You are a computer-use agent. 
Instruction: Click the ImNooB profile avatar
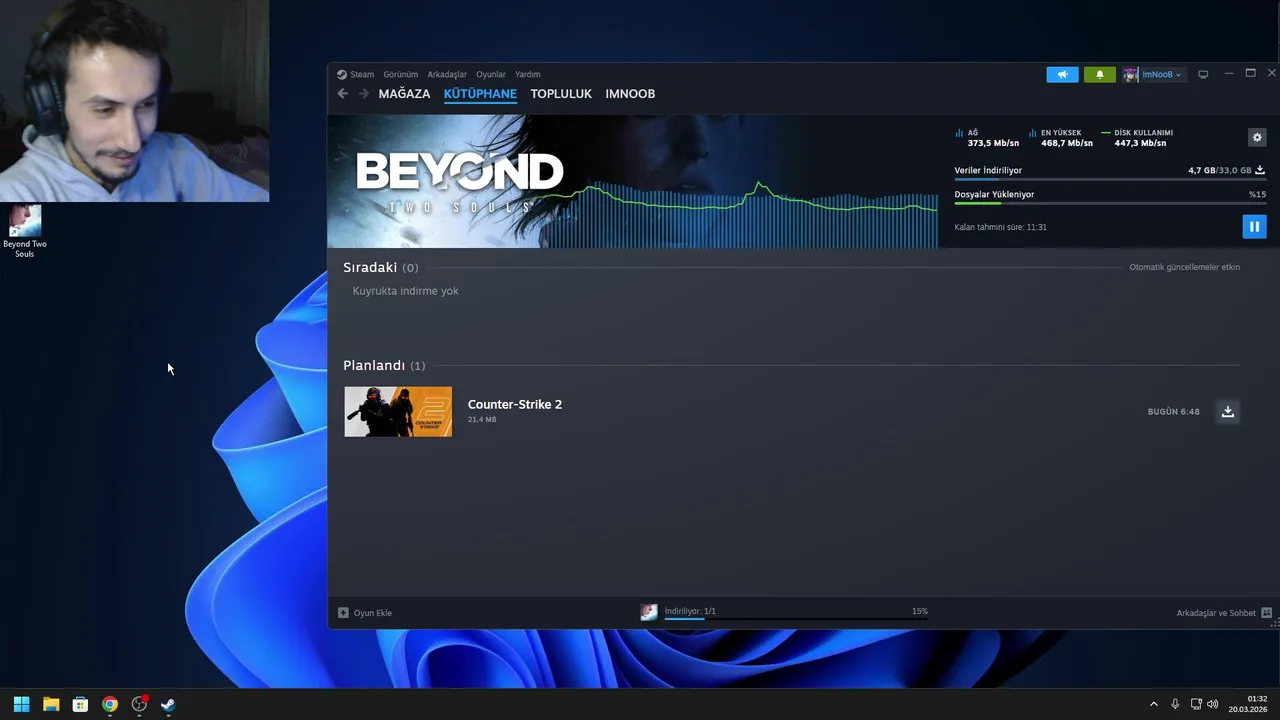(1130, 75)
